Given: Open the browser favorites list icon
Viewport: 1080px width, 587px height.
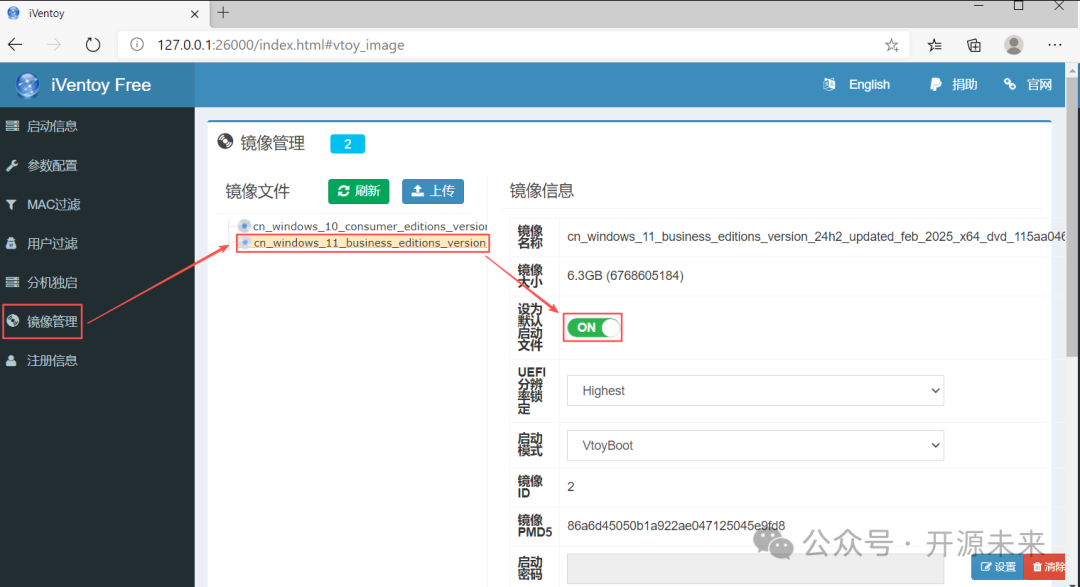Looking at the screenshot, I should (x=934, y=45).
